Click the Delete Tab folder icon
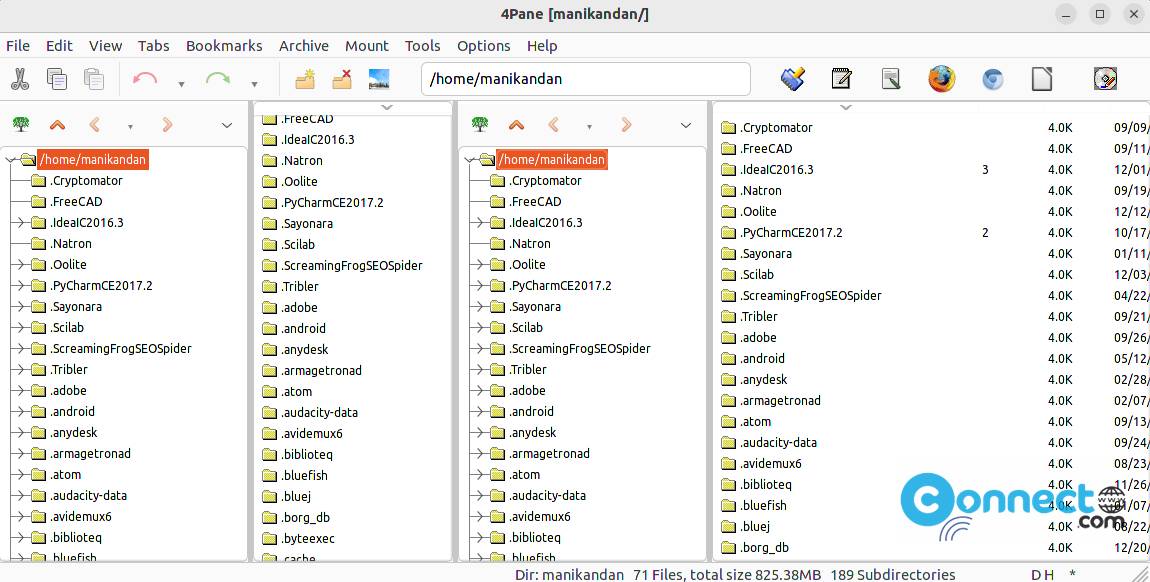Screen dimensions: 1150x582 342,78
